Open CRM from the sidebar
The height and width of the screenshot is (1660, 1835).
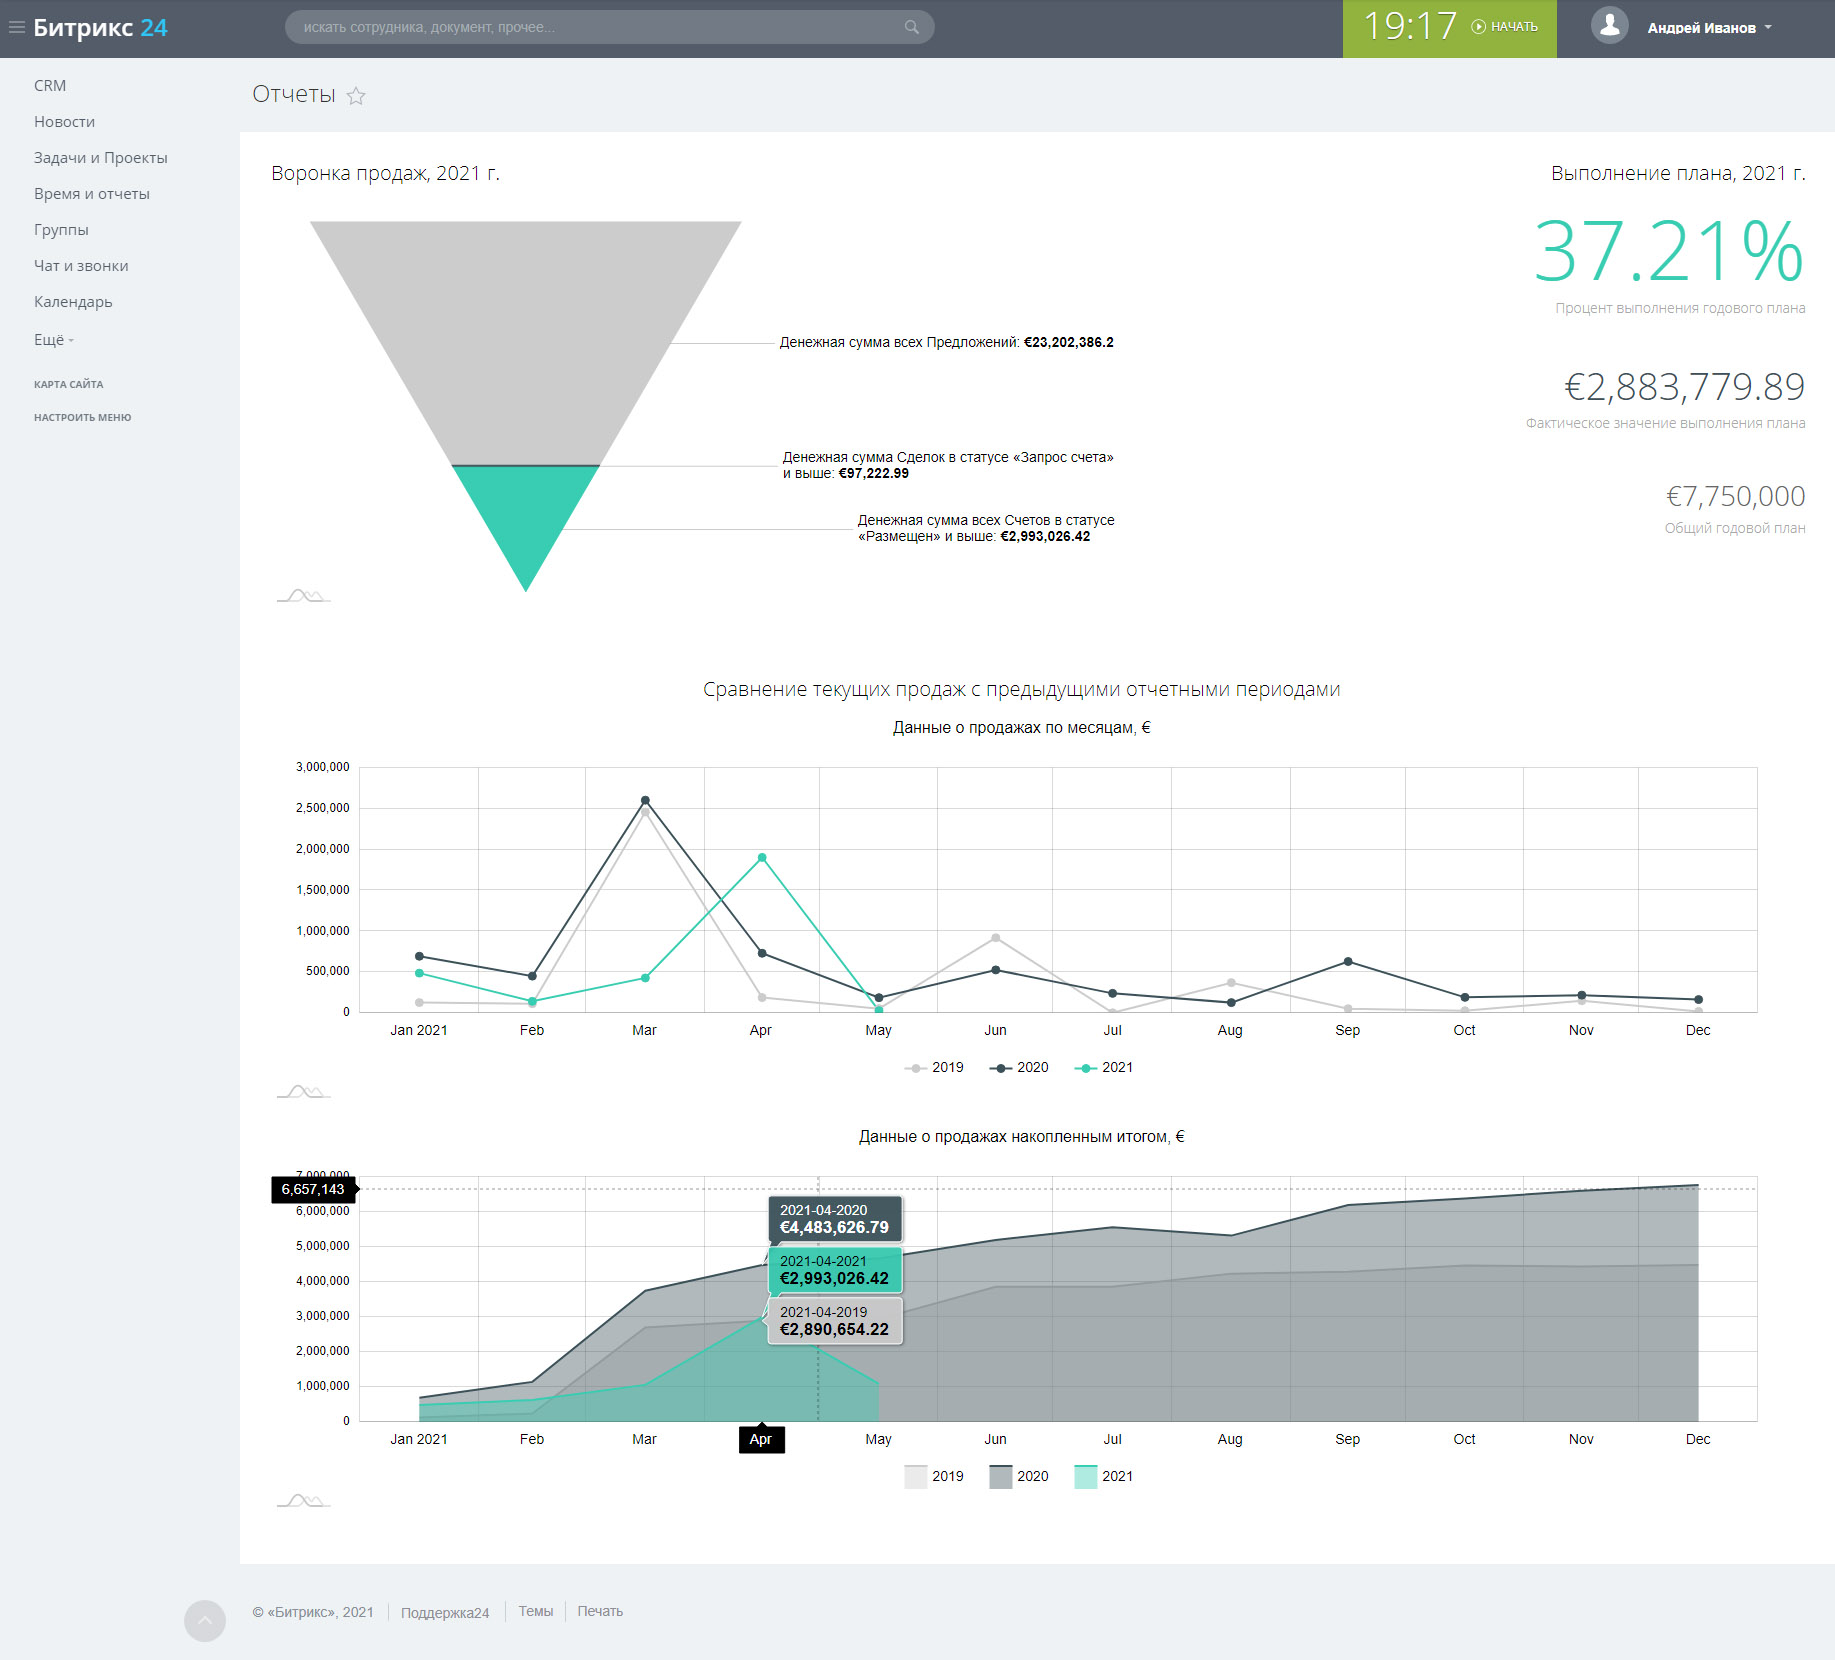coord(50,86)
